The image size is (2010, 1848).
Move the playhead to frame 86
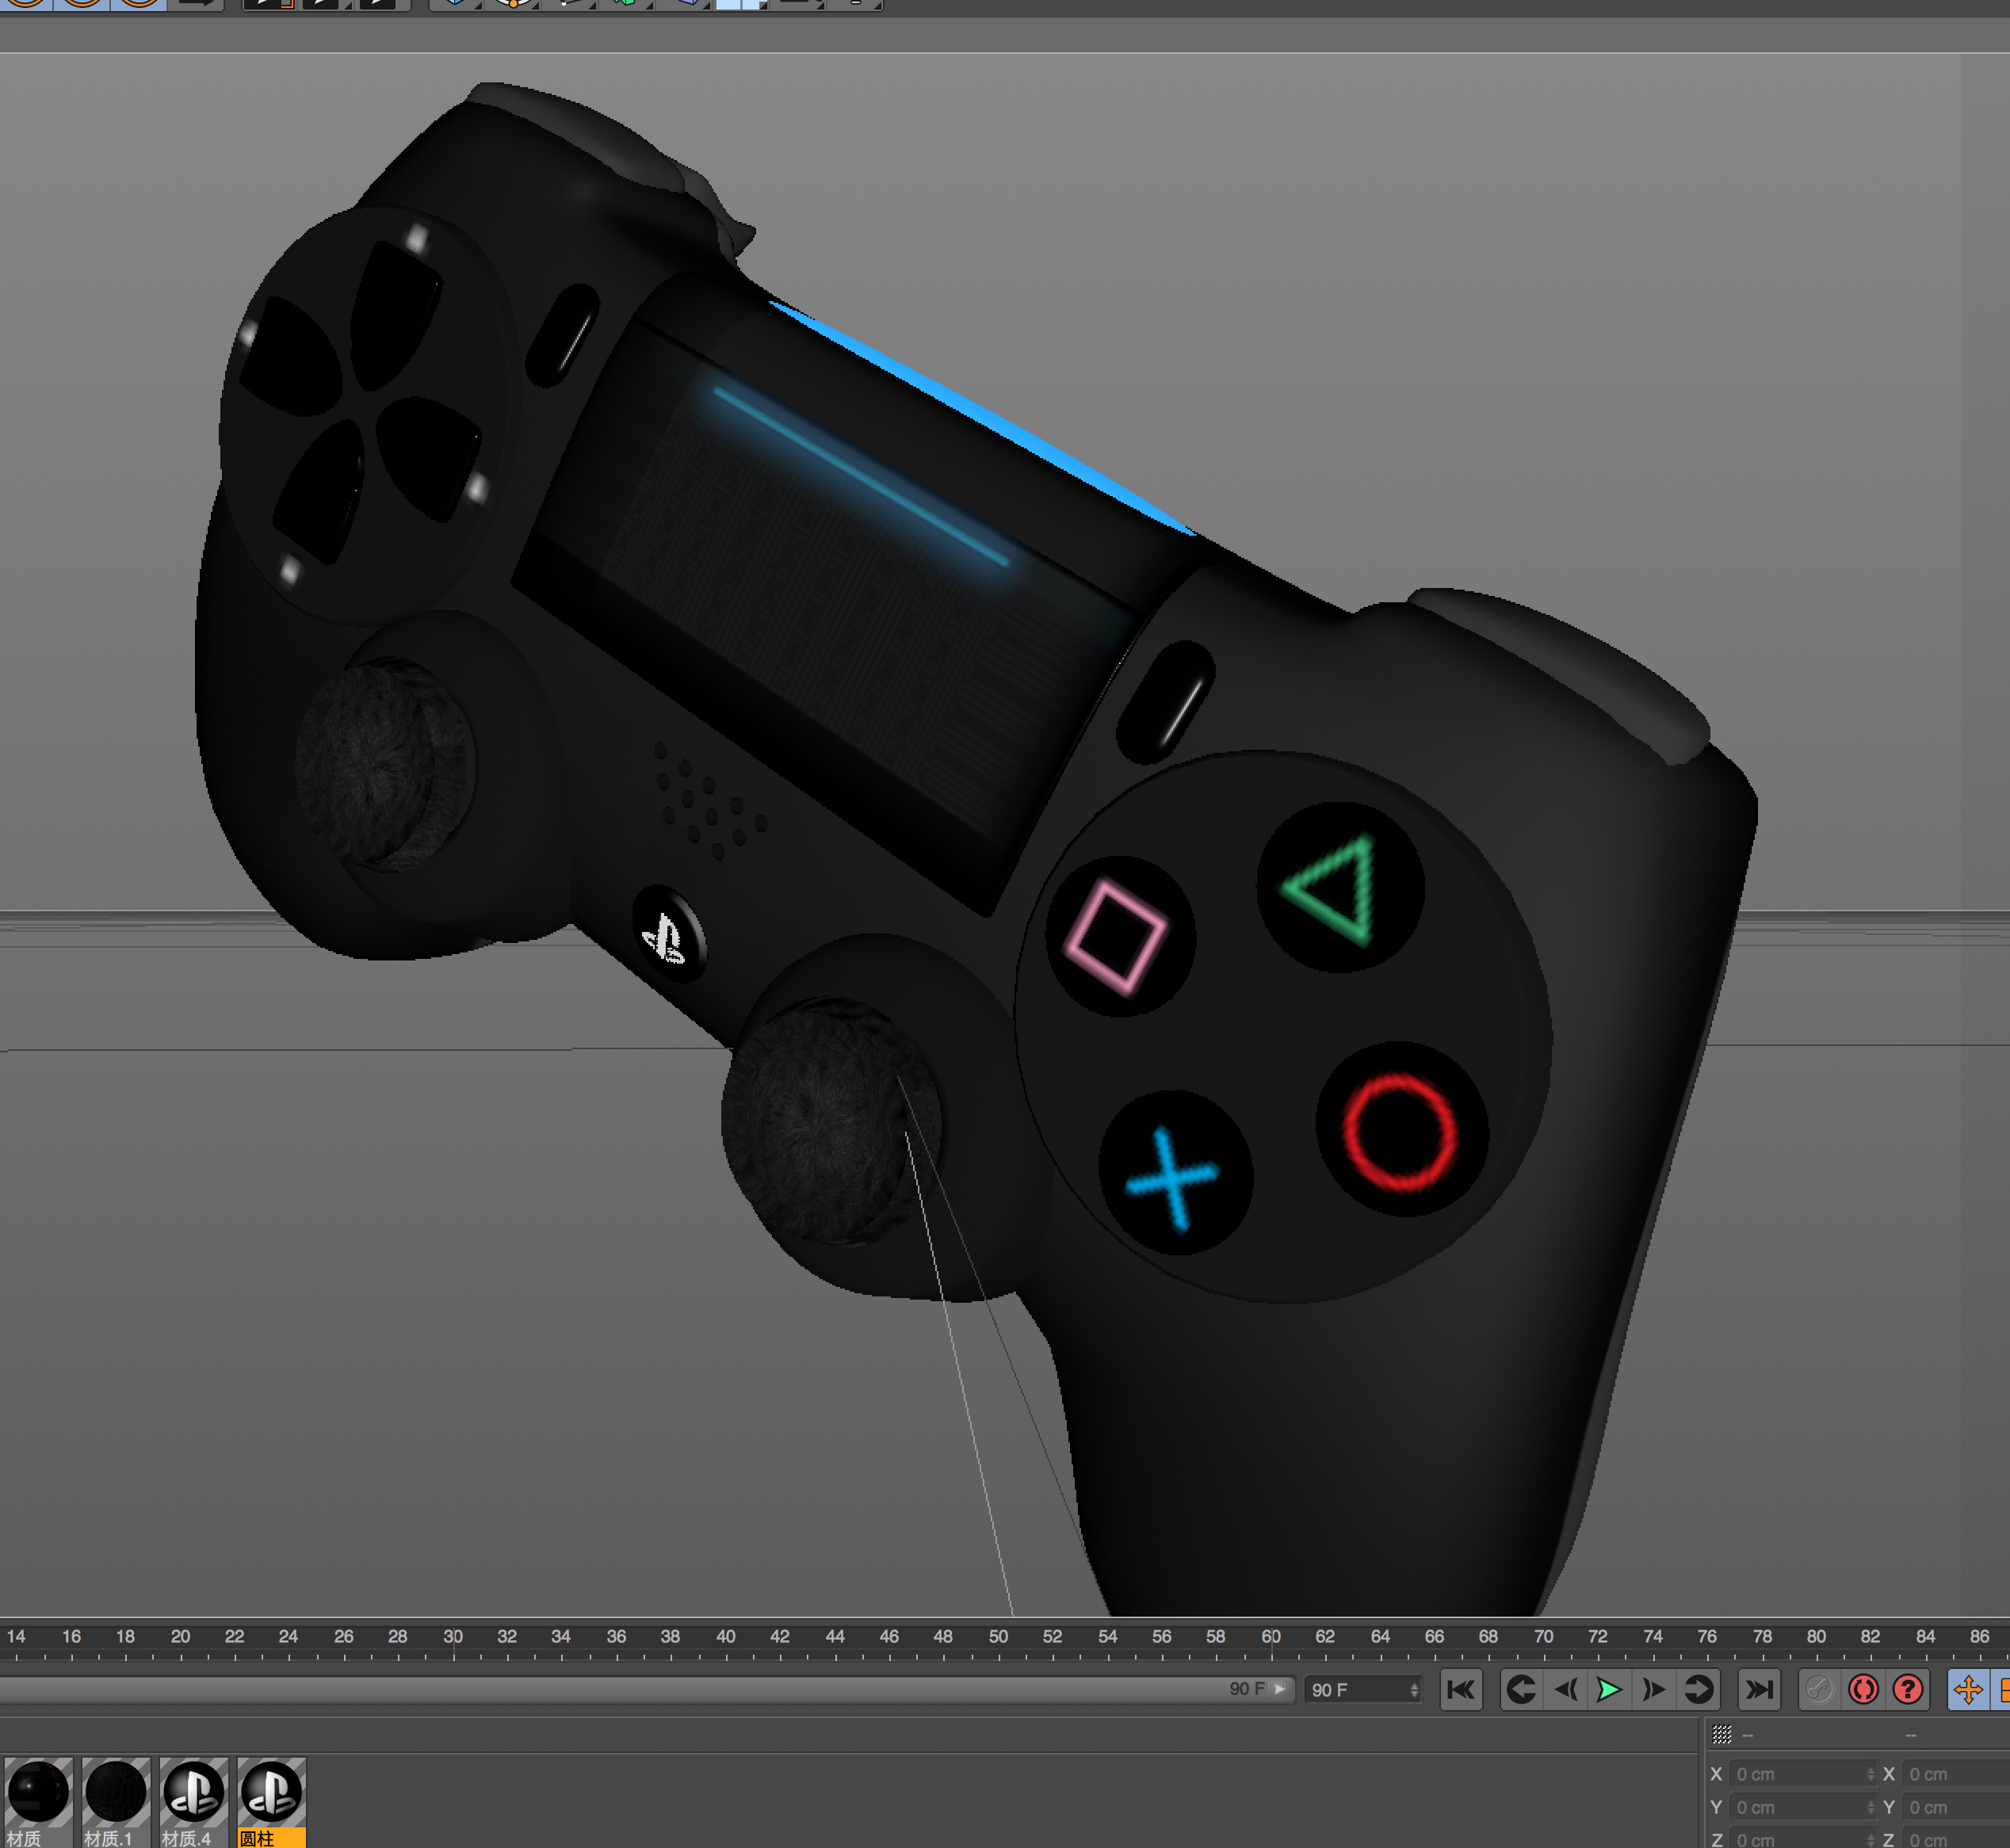(1980, 1637)
